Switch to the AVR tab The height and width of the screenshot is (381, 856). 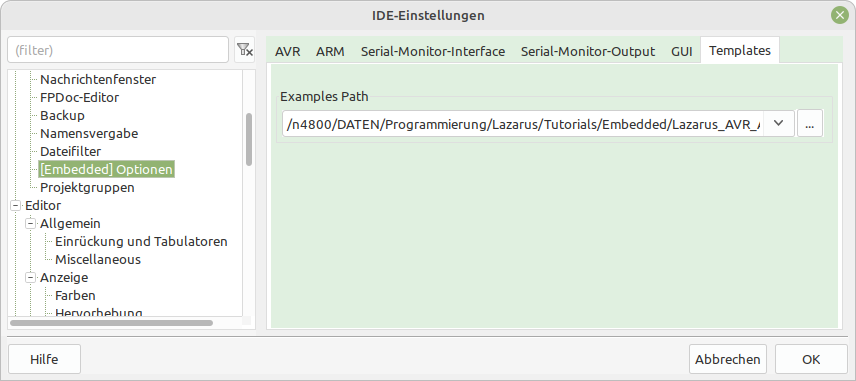[x=288, y=52]
